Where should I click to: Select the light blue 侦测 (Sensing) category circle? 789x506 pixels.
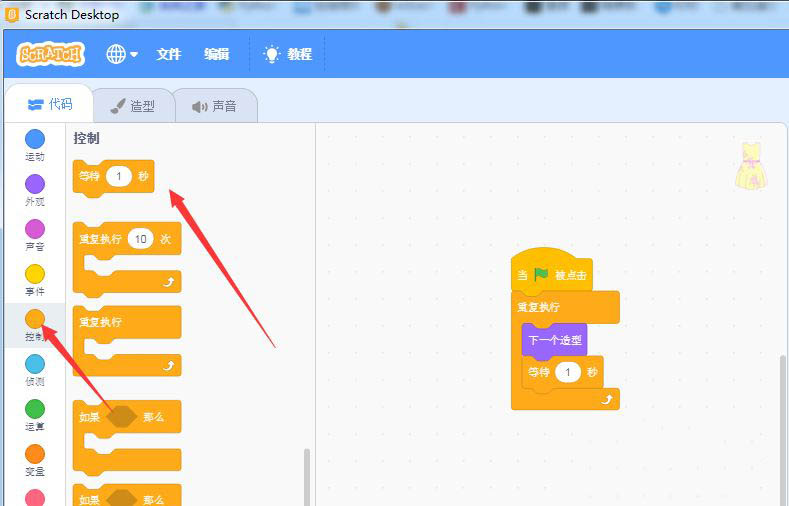tap(35, 364)
